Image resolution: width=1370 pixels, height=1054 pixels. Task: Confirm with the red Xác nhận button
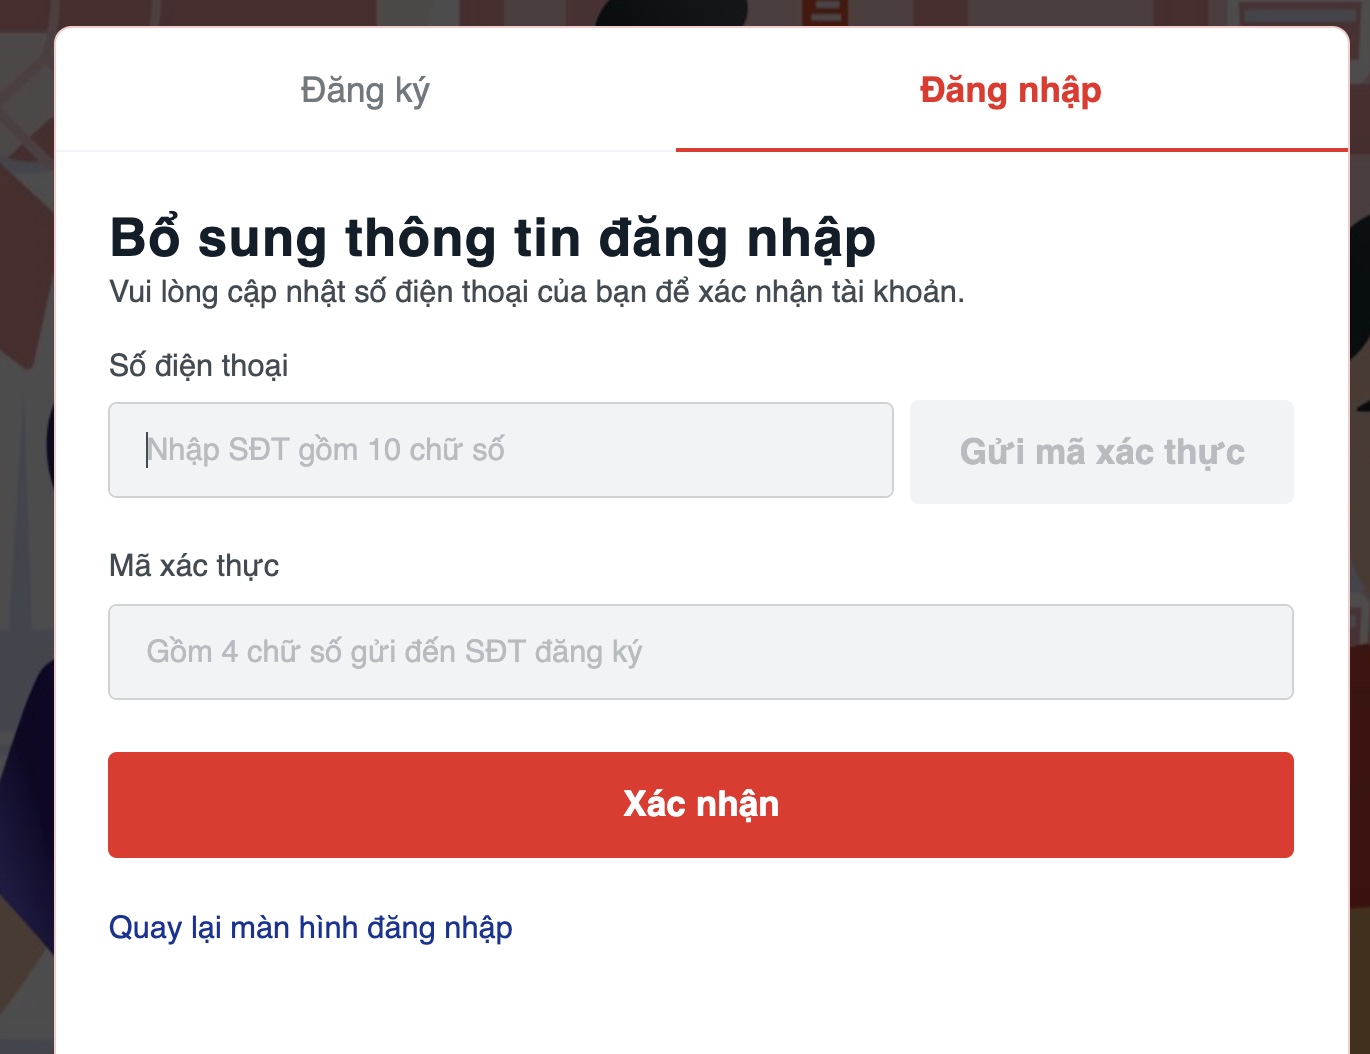pyautogui.click(x=700, y=805)
